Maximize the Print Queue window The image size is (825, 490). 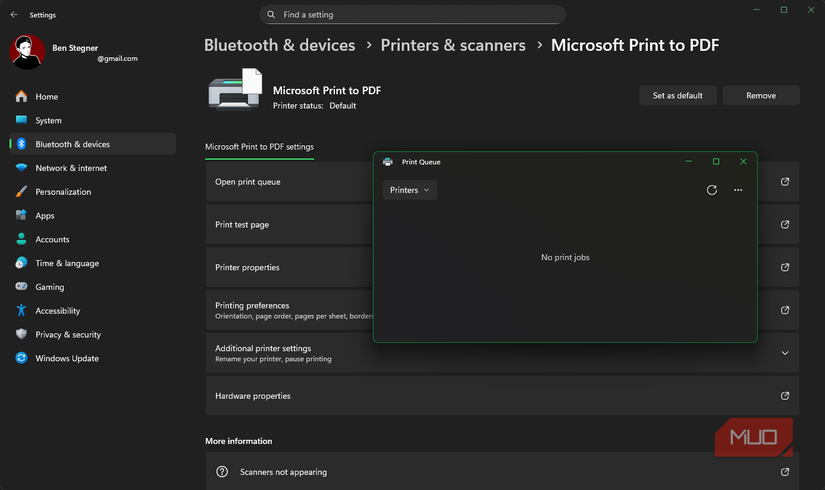pyautogui.click(x=716, y=162)
